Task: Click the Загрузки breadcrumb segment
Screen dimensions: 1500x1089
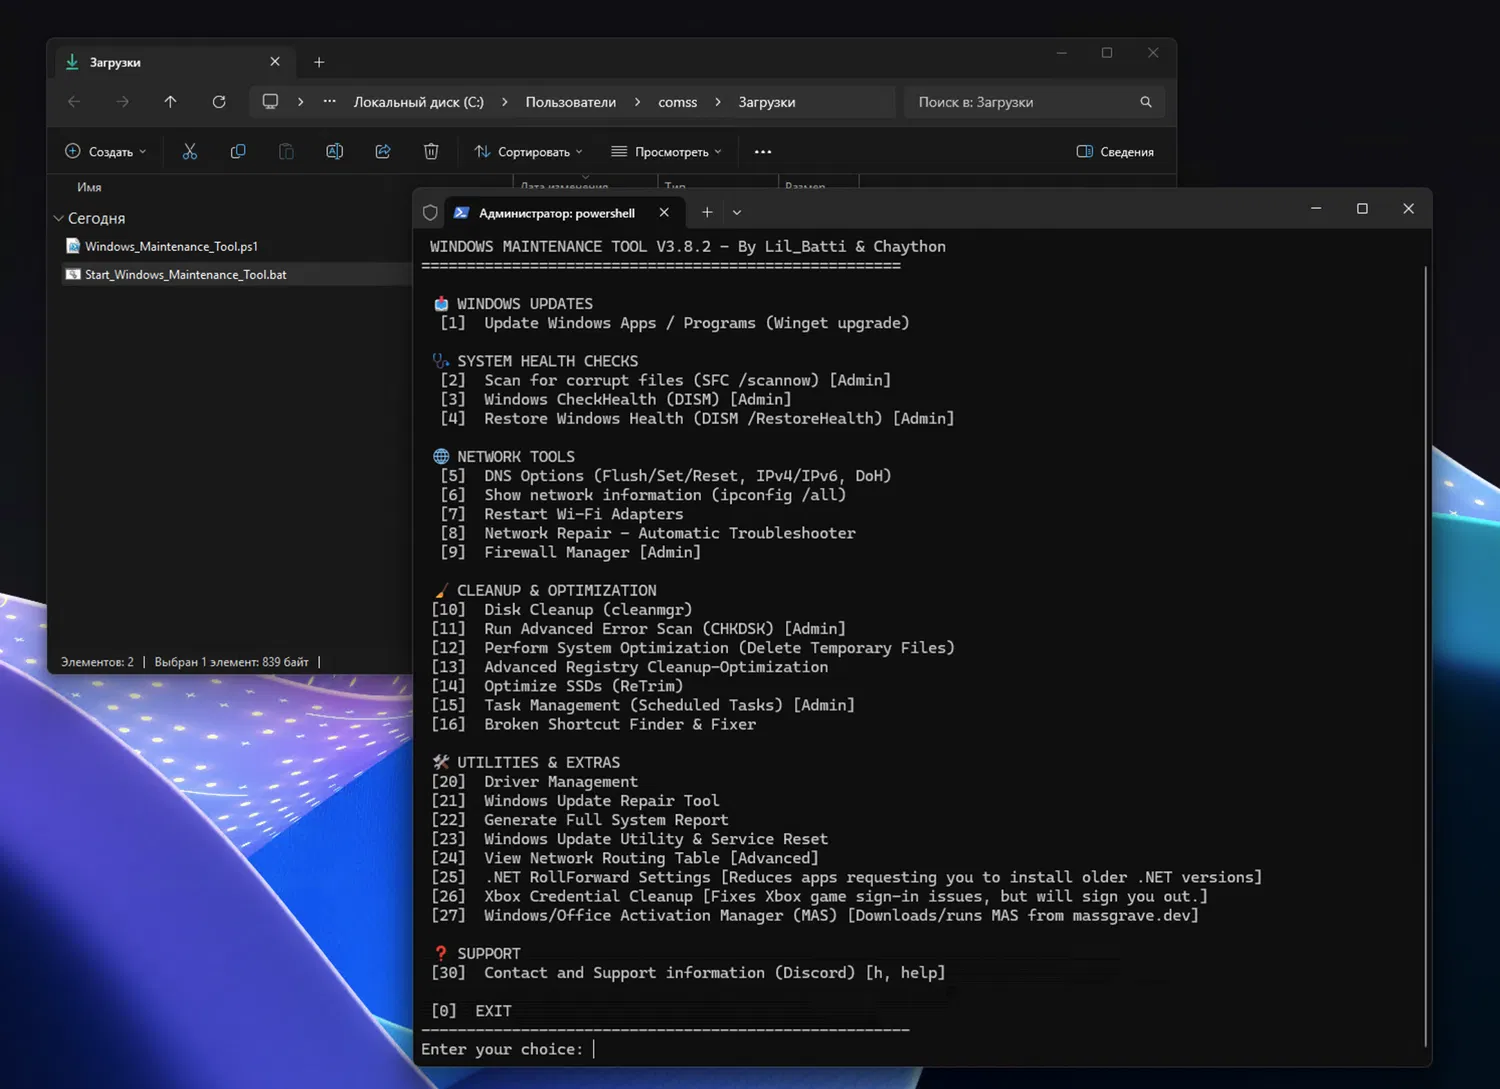Action: tap(767, 102)
